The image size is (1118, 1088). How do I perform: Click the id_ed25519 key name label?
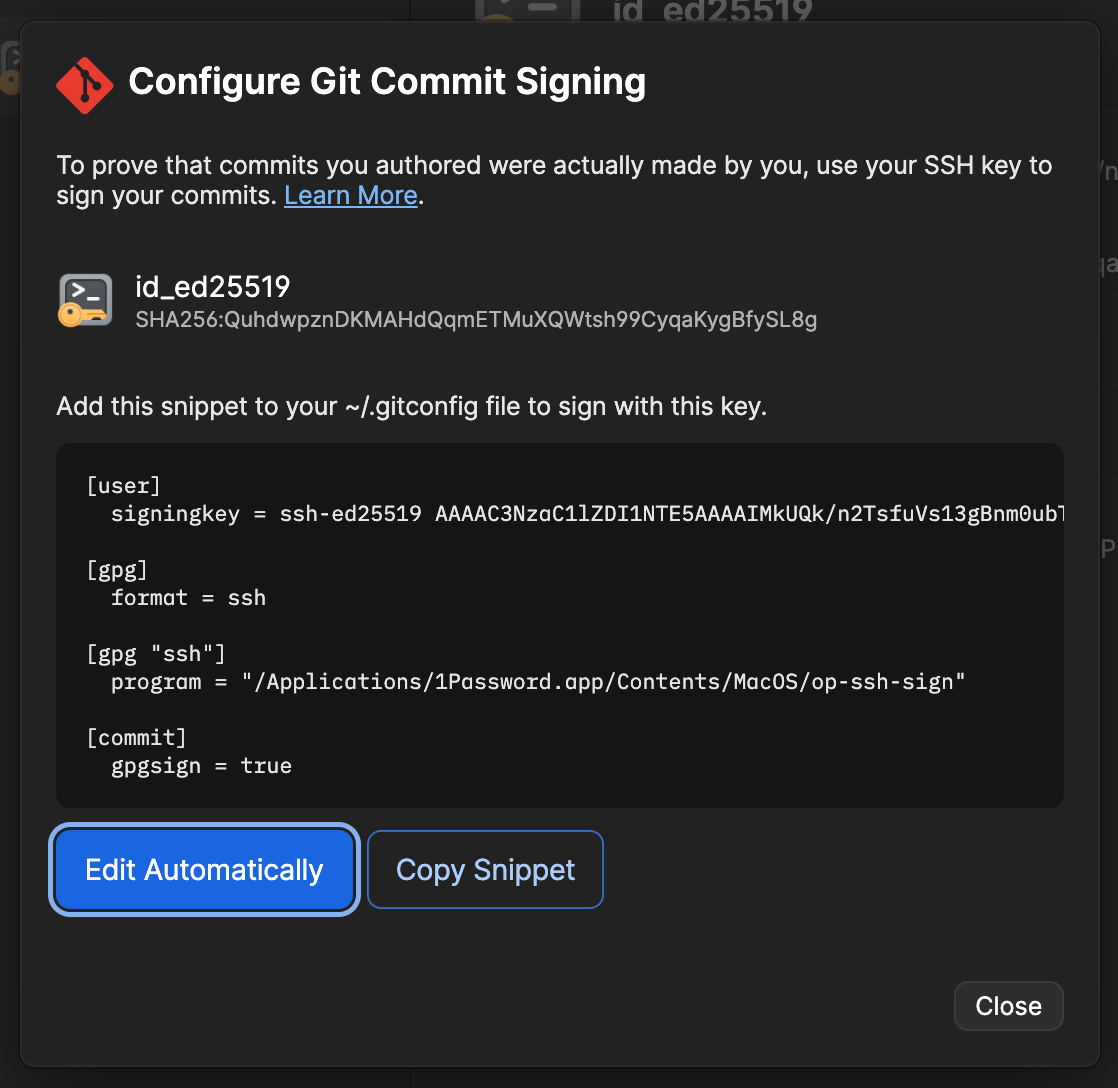coord(212,286)
